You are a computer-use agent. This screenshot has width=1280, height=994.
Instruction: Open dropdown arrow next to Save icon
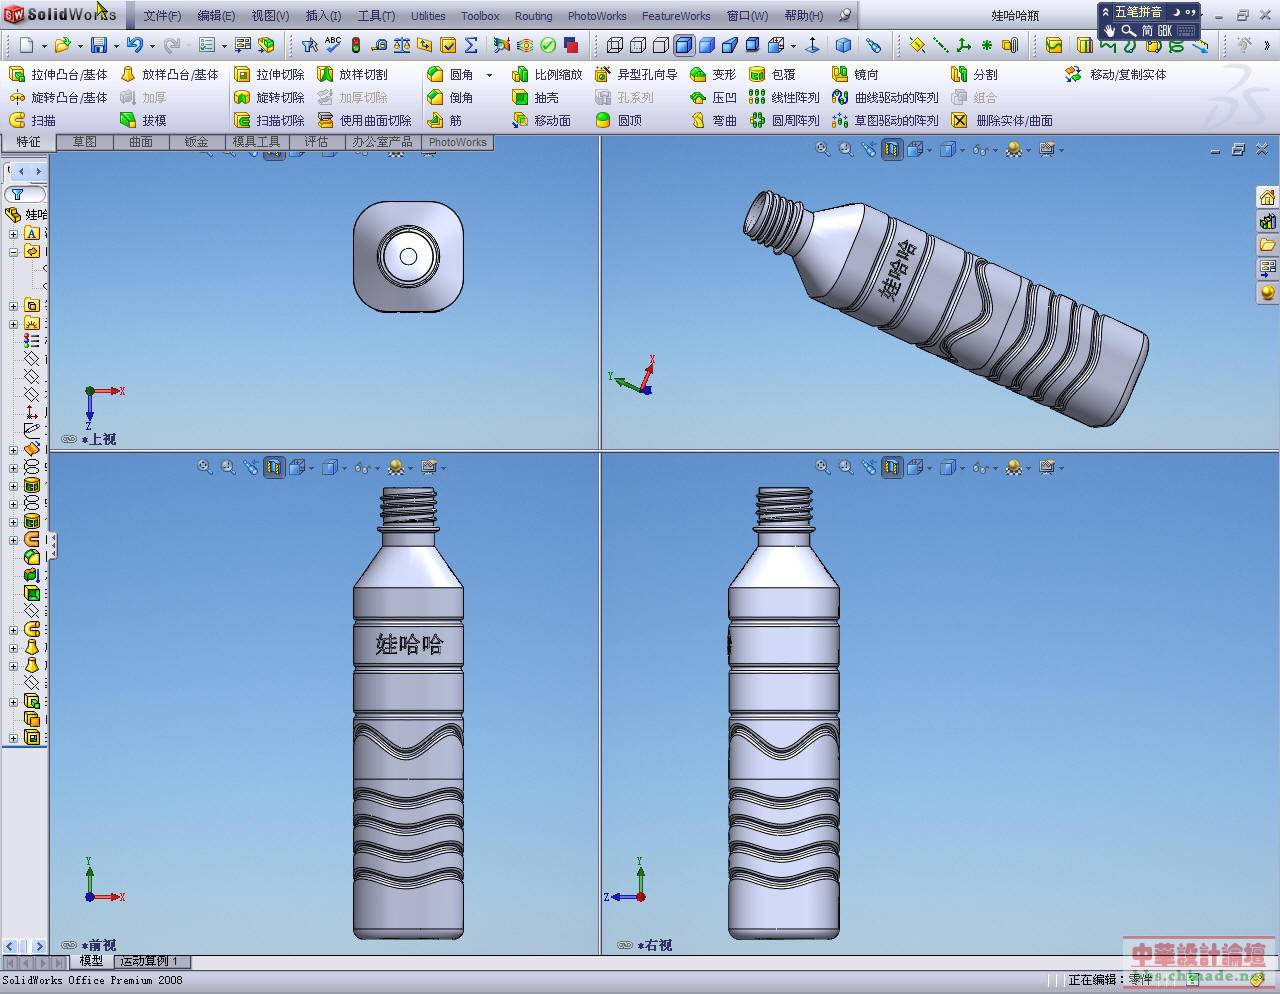(x=116, y=46)
